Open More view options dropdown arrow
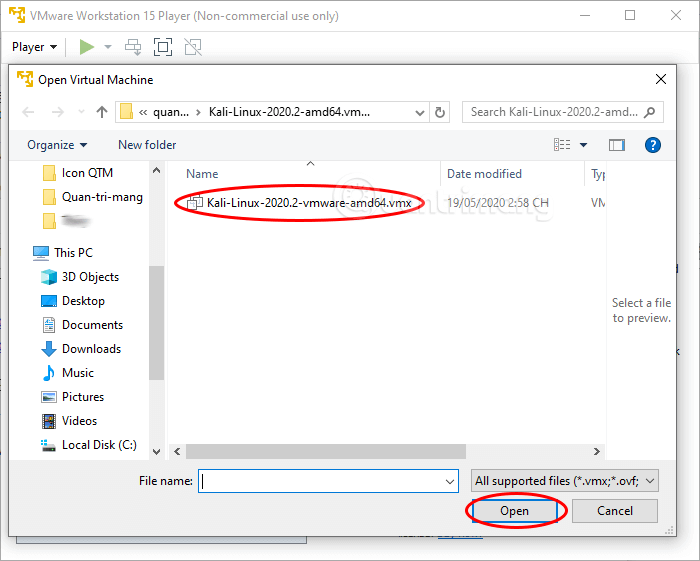700x561 pixels. [x=583, y=145]
